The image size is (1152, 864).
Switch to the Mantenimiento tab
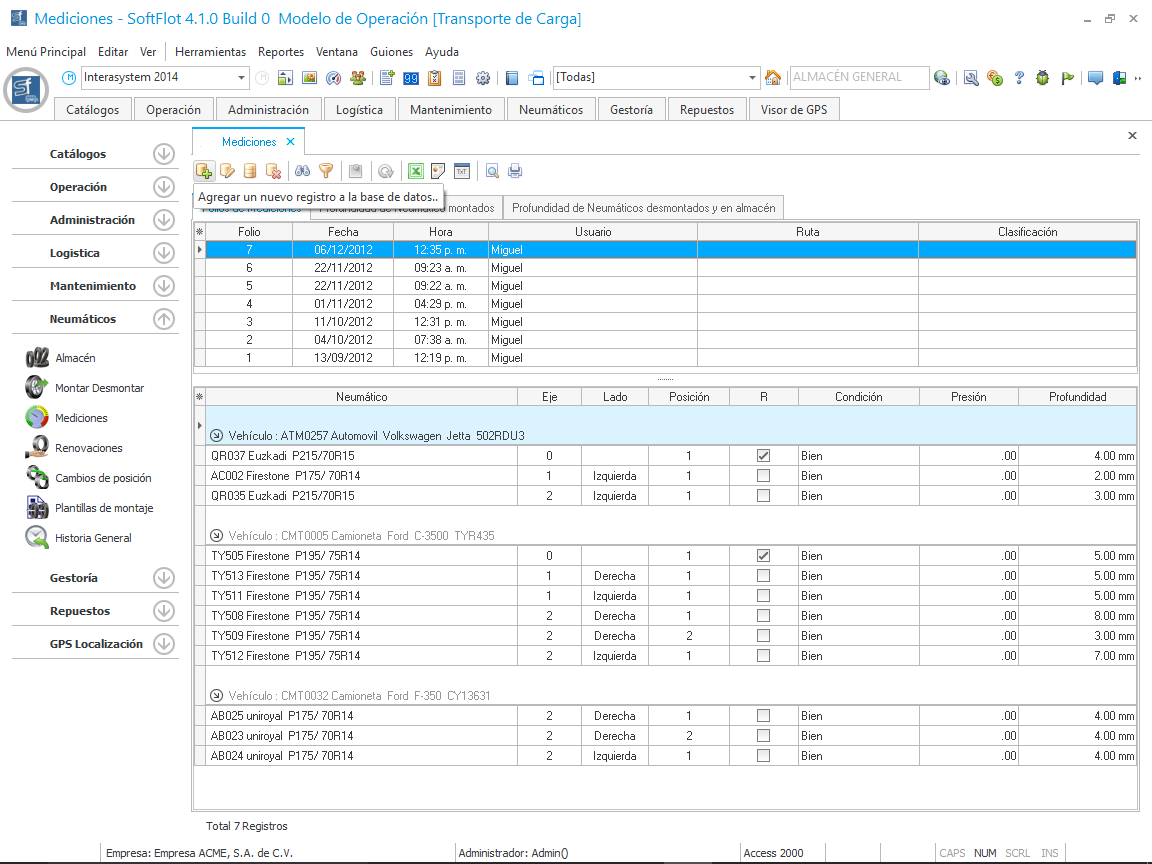pos(451,110)
